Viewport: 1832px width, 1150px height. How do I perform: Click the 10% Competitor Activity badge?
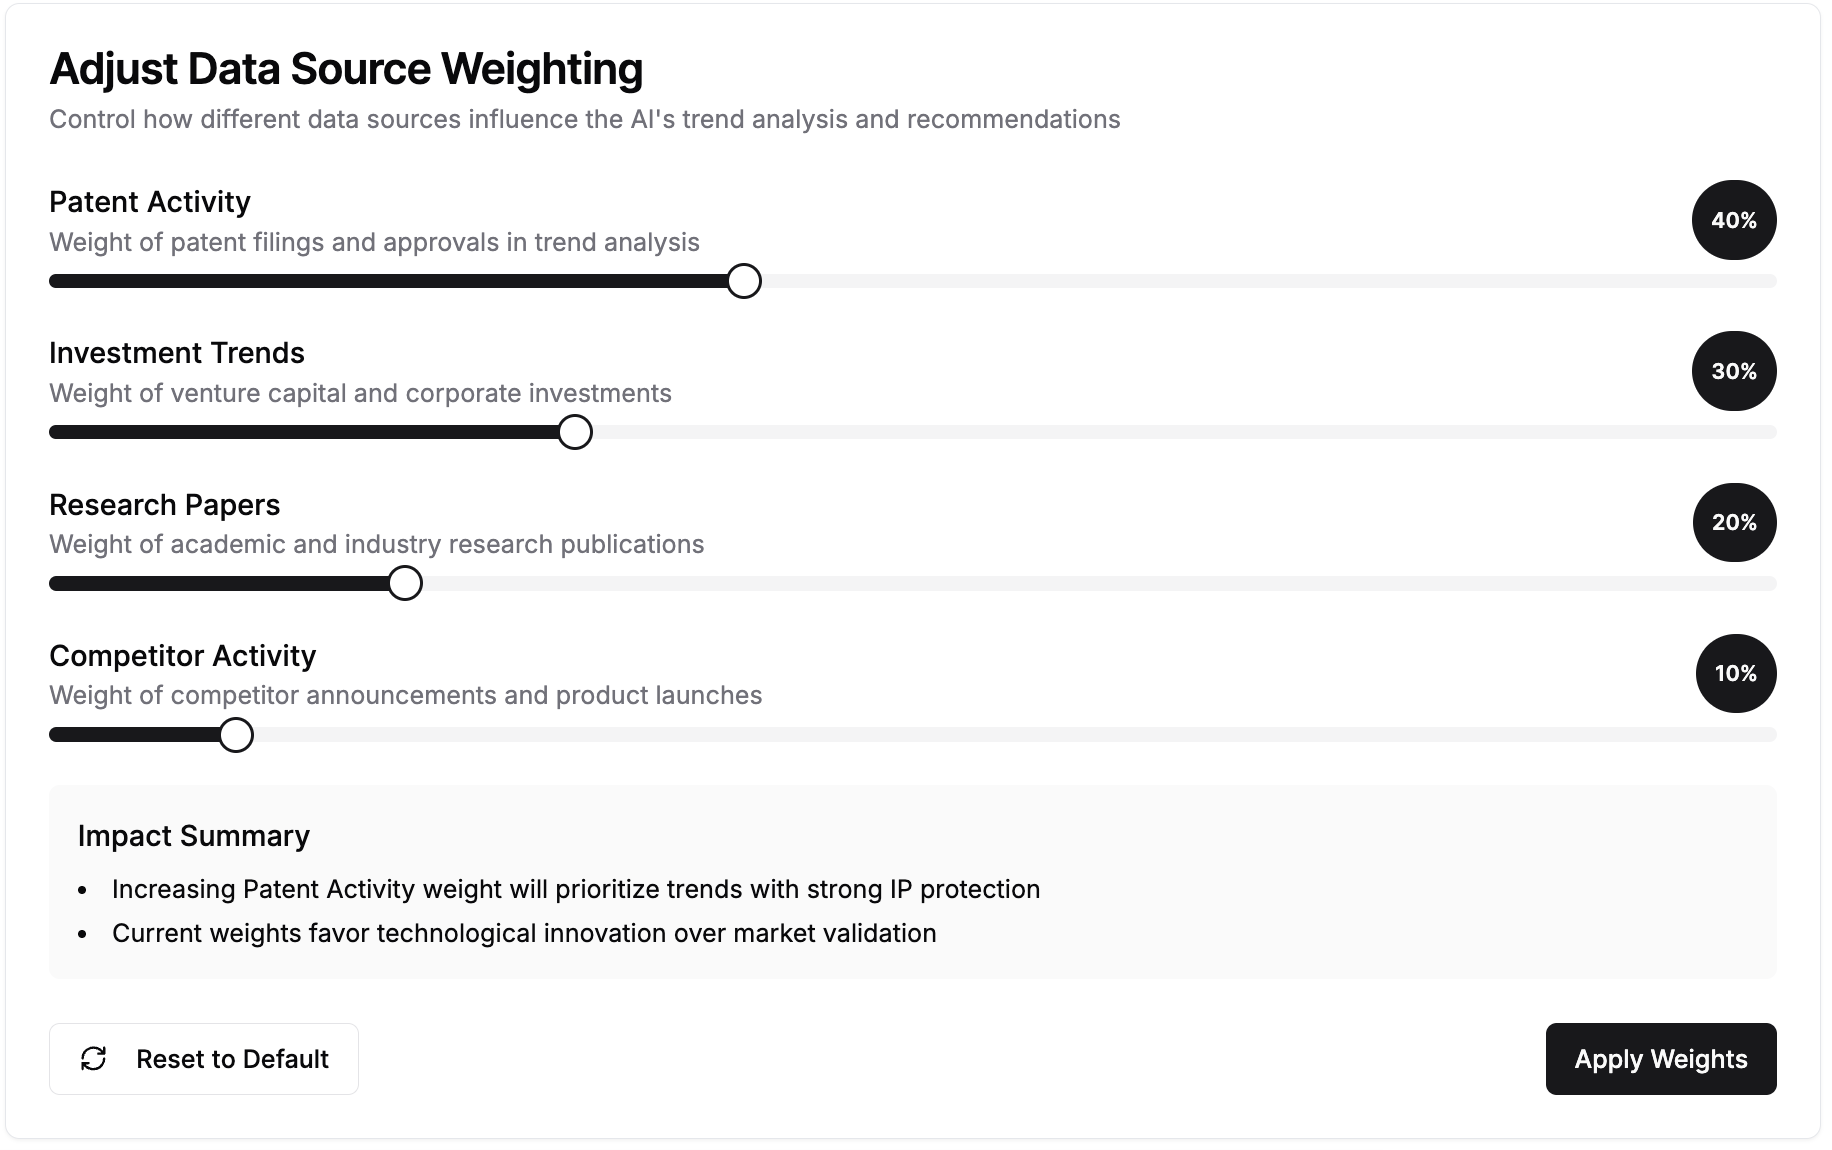tap(1735, 673)
